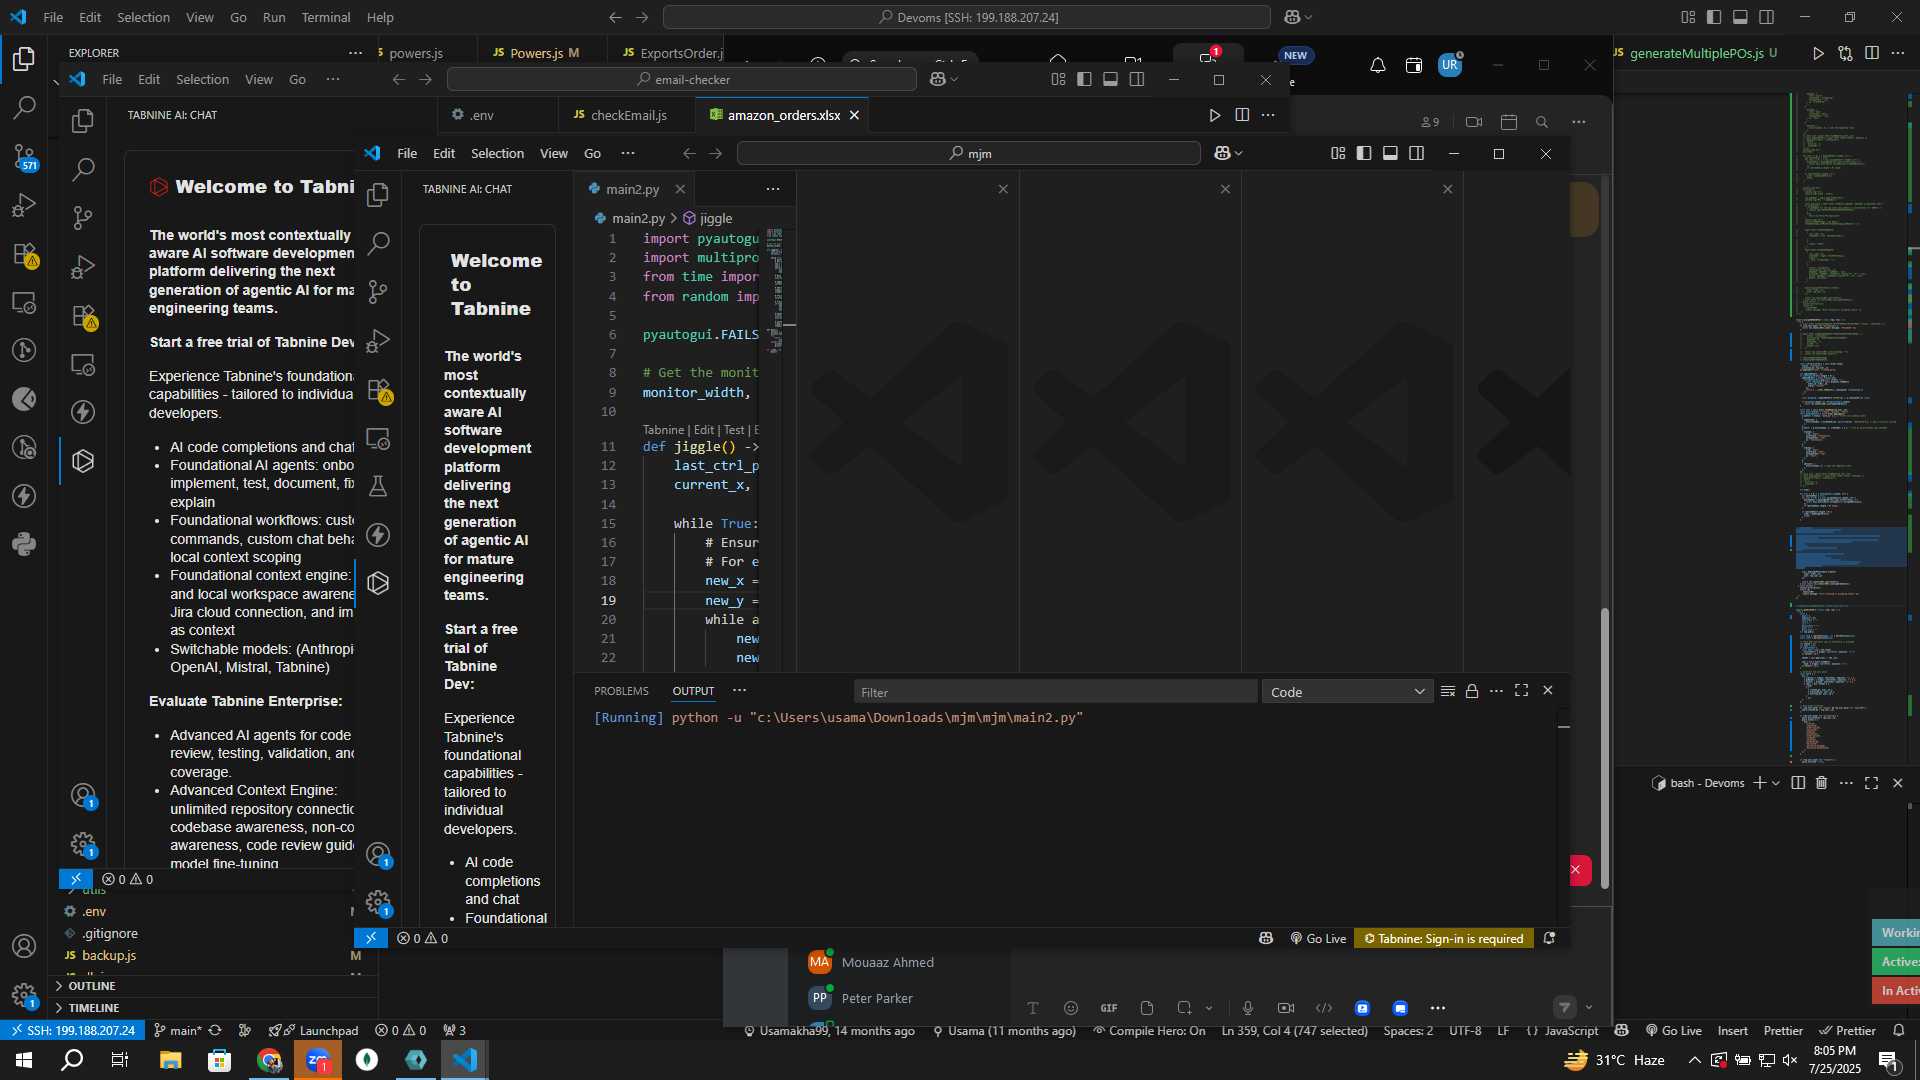The image size is (1920, 1080).
Task: Click the mjm command center search box
Action: pyautogui.click(x=968, y=153)
